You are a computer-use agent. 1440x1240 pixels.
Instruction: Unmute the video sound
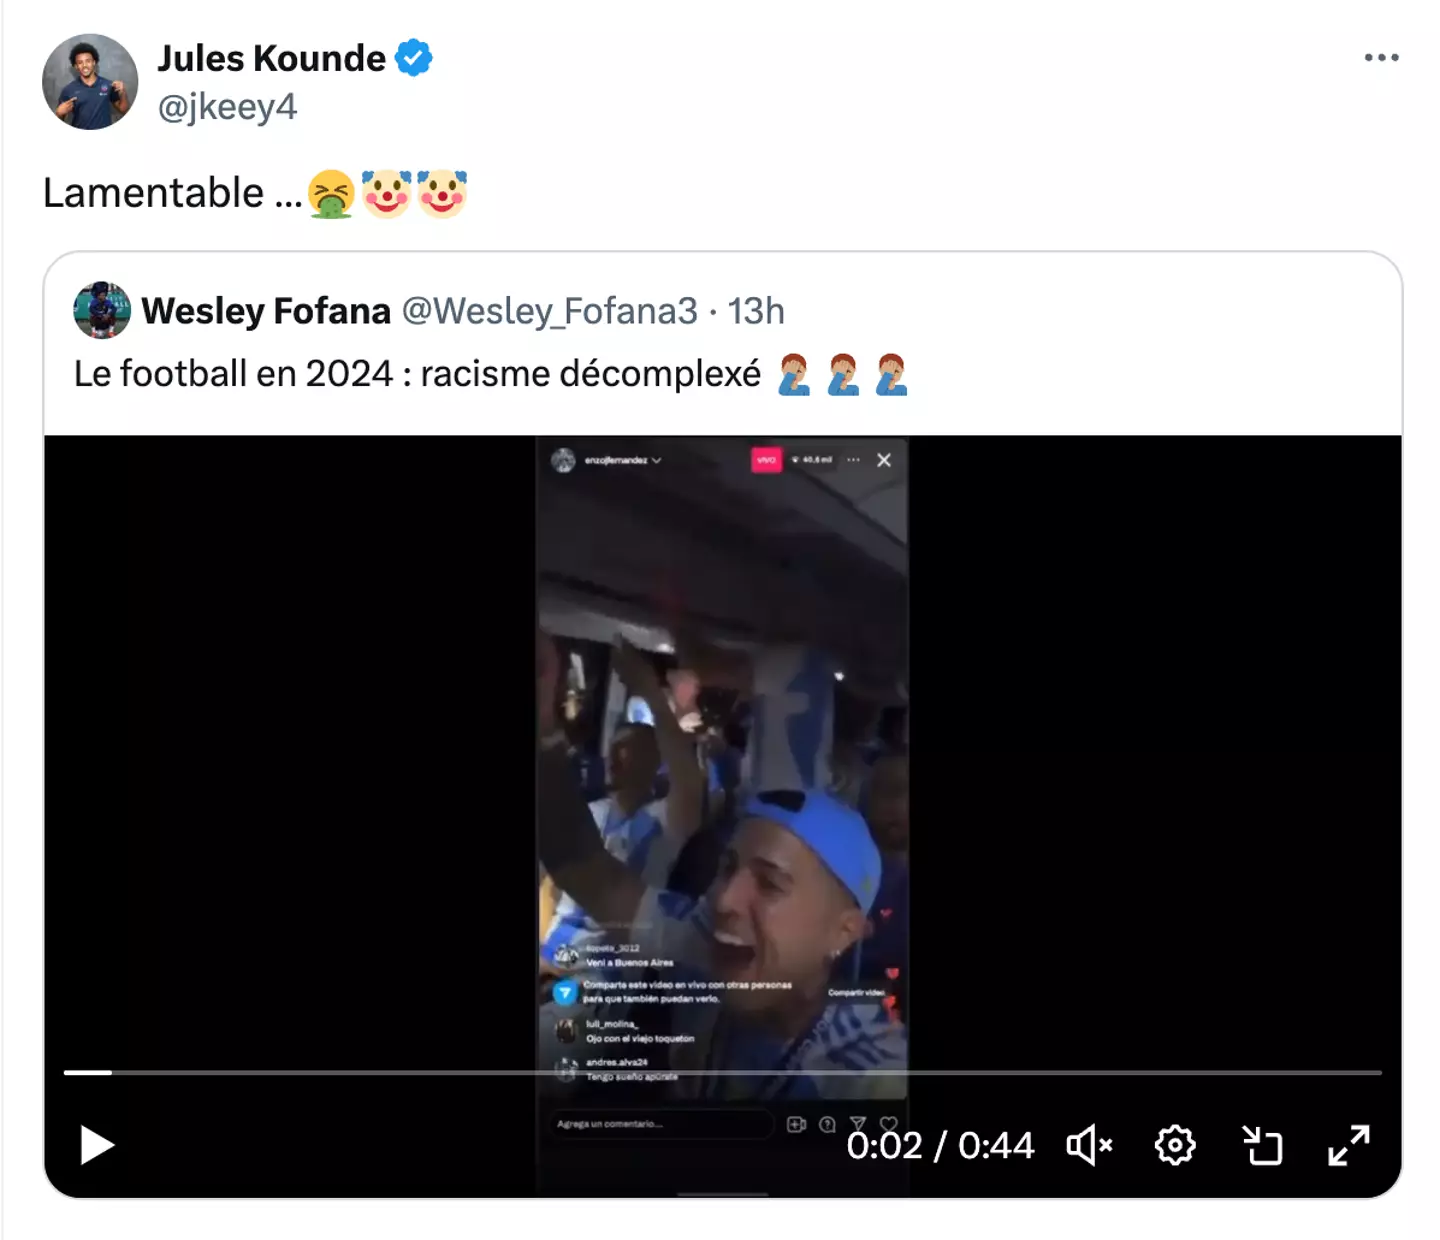pyautogui.click(x=1089, y=1145)
